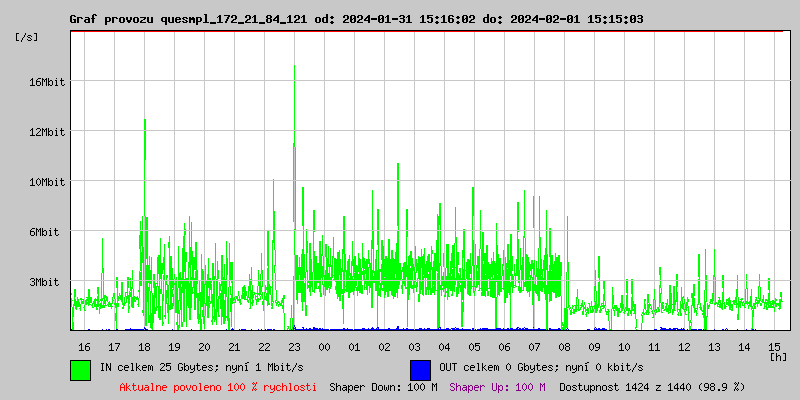Click the green IN legend color swatch

tap(80, 369)
